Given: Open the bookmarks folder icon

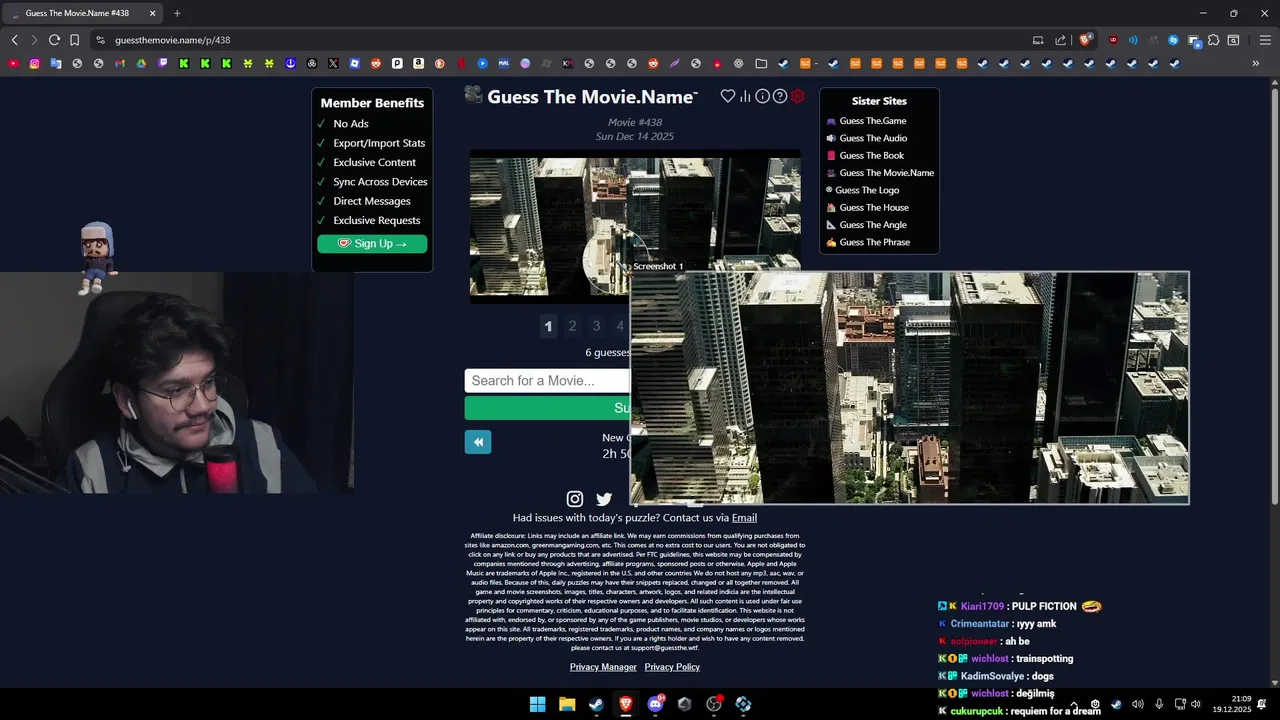Looking at the screenshot, I should coord(761,63).
